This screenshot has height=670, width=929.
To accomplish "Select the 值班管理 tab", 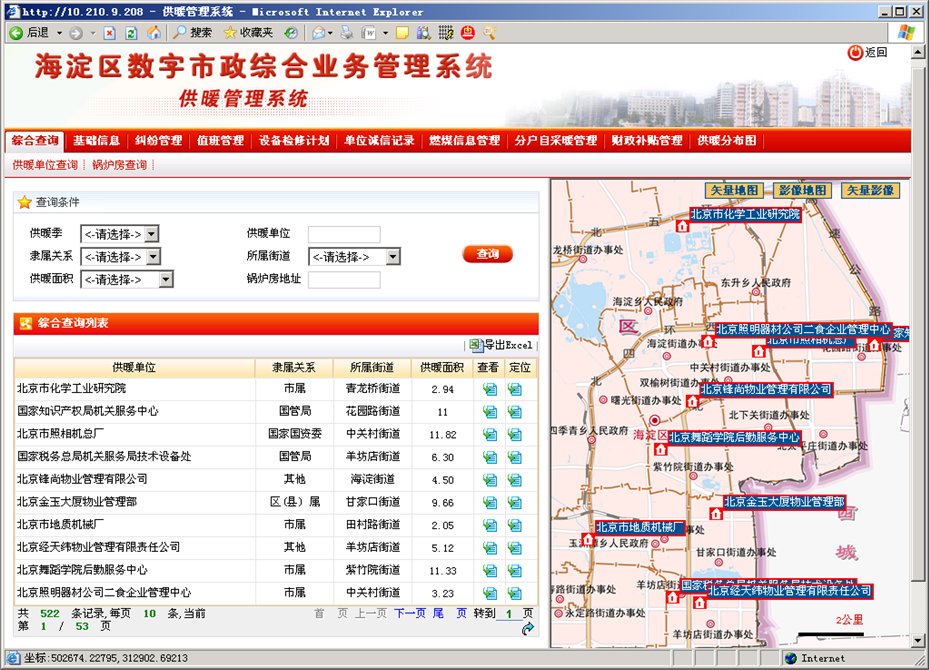I will coord(220,141).
